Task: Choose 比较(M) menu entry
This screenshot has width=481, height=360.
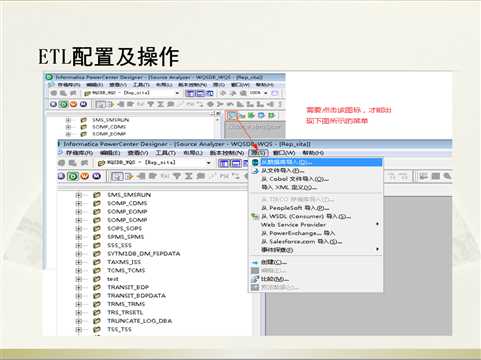Action: pyautogui.click(x=316, y=279)
